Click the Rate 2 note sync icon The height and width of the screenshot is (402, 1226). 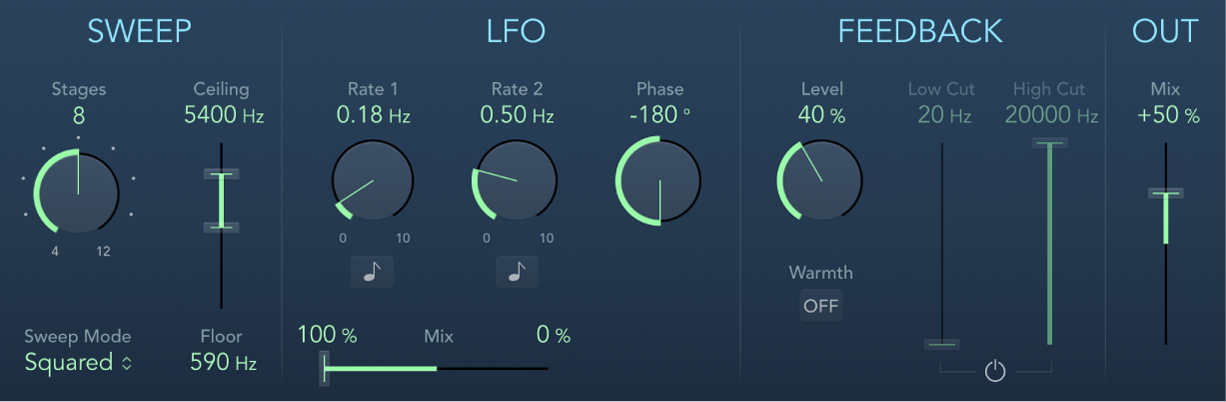tap(516, 272)
